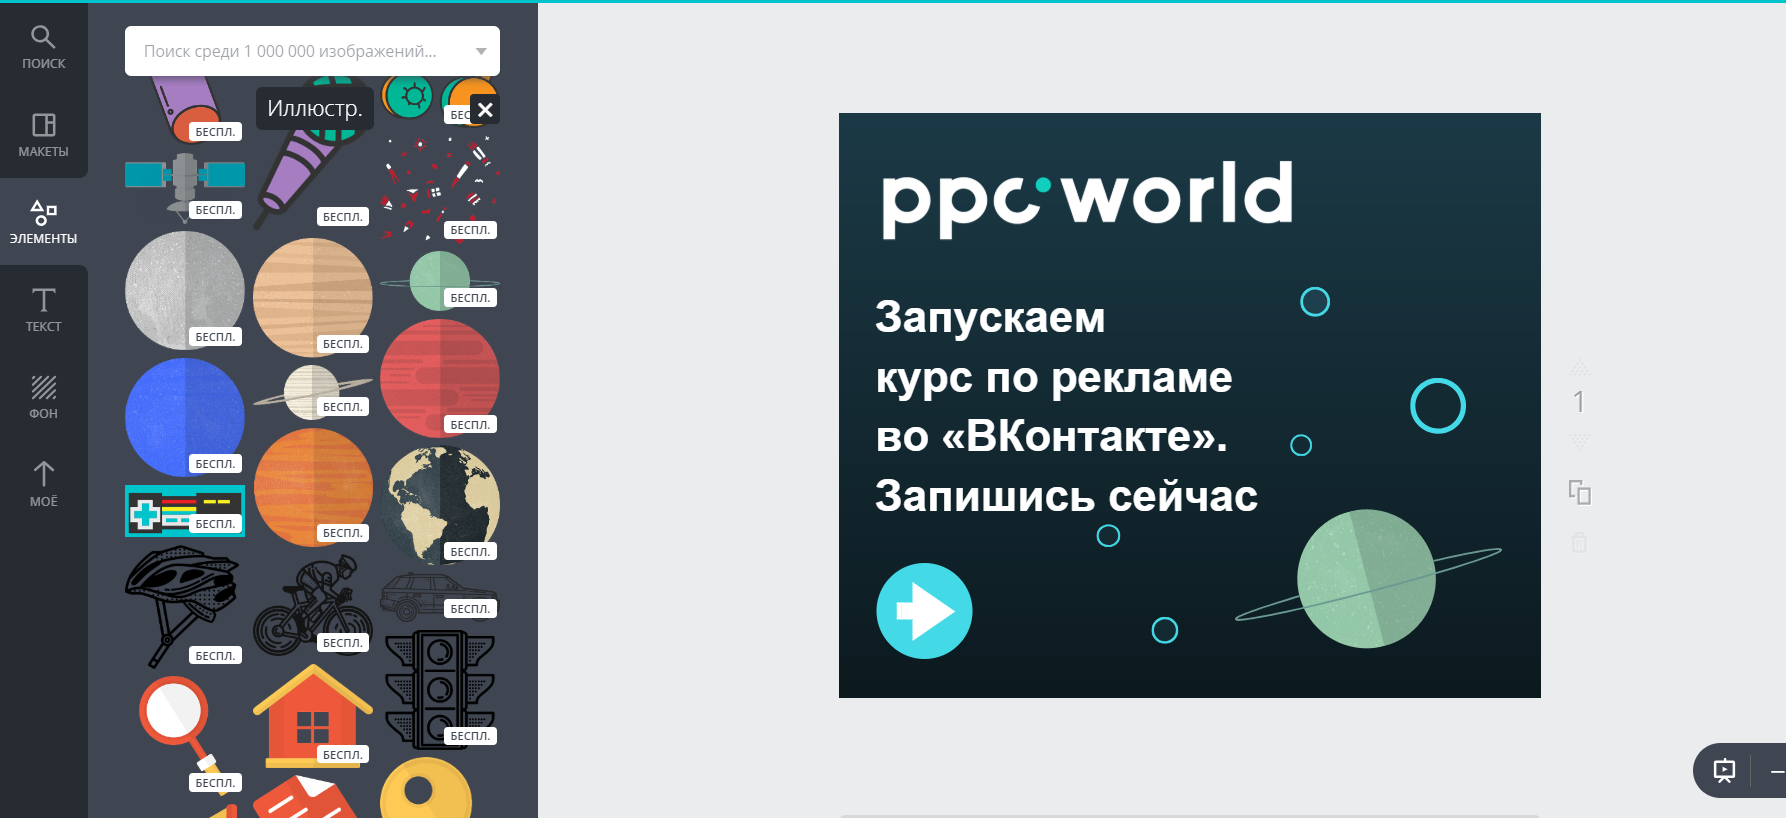This screenshot has height=818, width=1786.
Task: Open the МАКЕТЫ layouts panel
Action: pos(43,135)
